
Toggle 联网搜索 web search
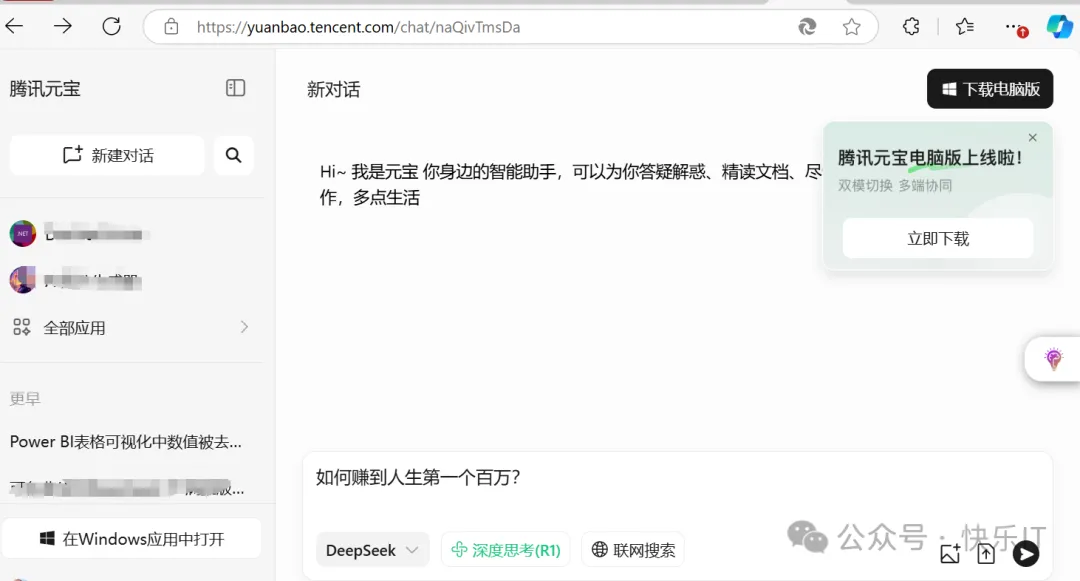point(633,550)
